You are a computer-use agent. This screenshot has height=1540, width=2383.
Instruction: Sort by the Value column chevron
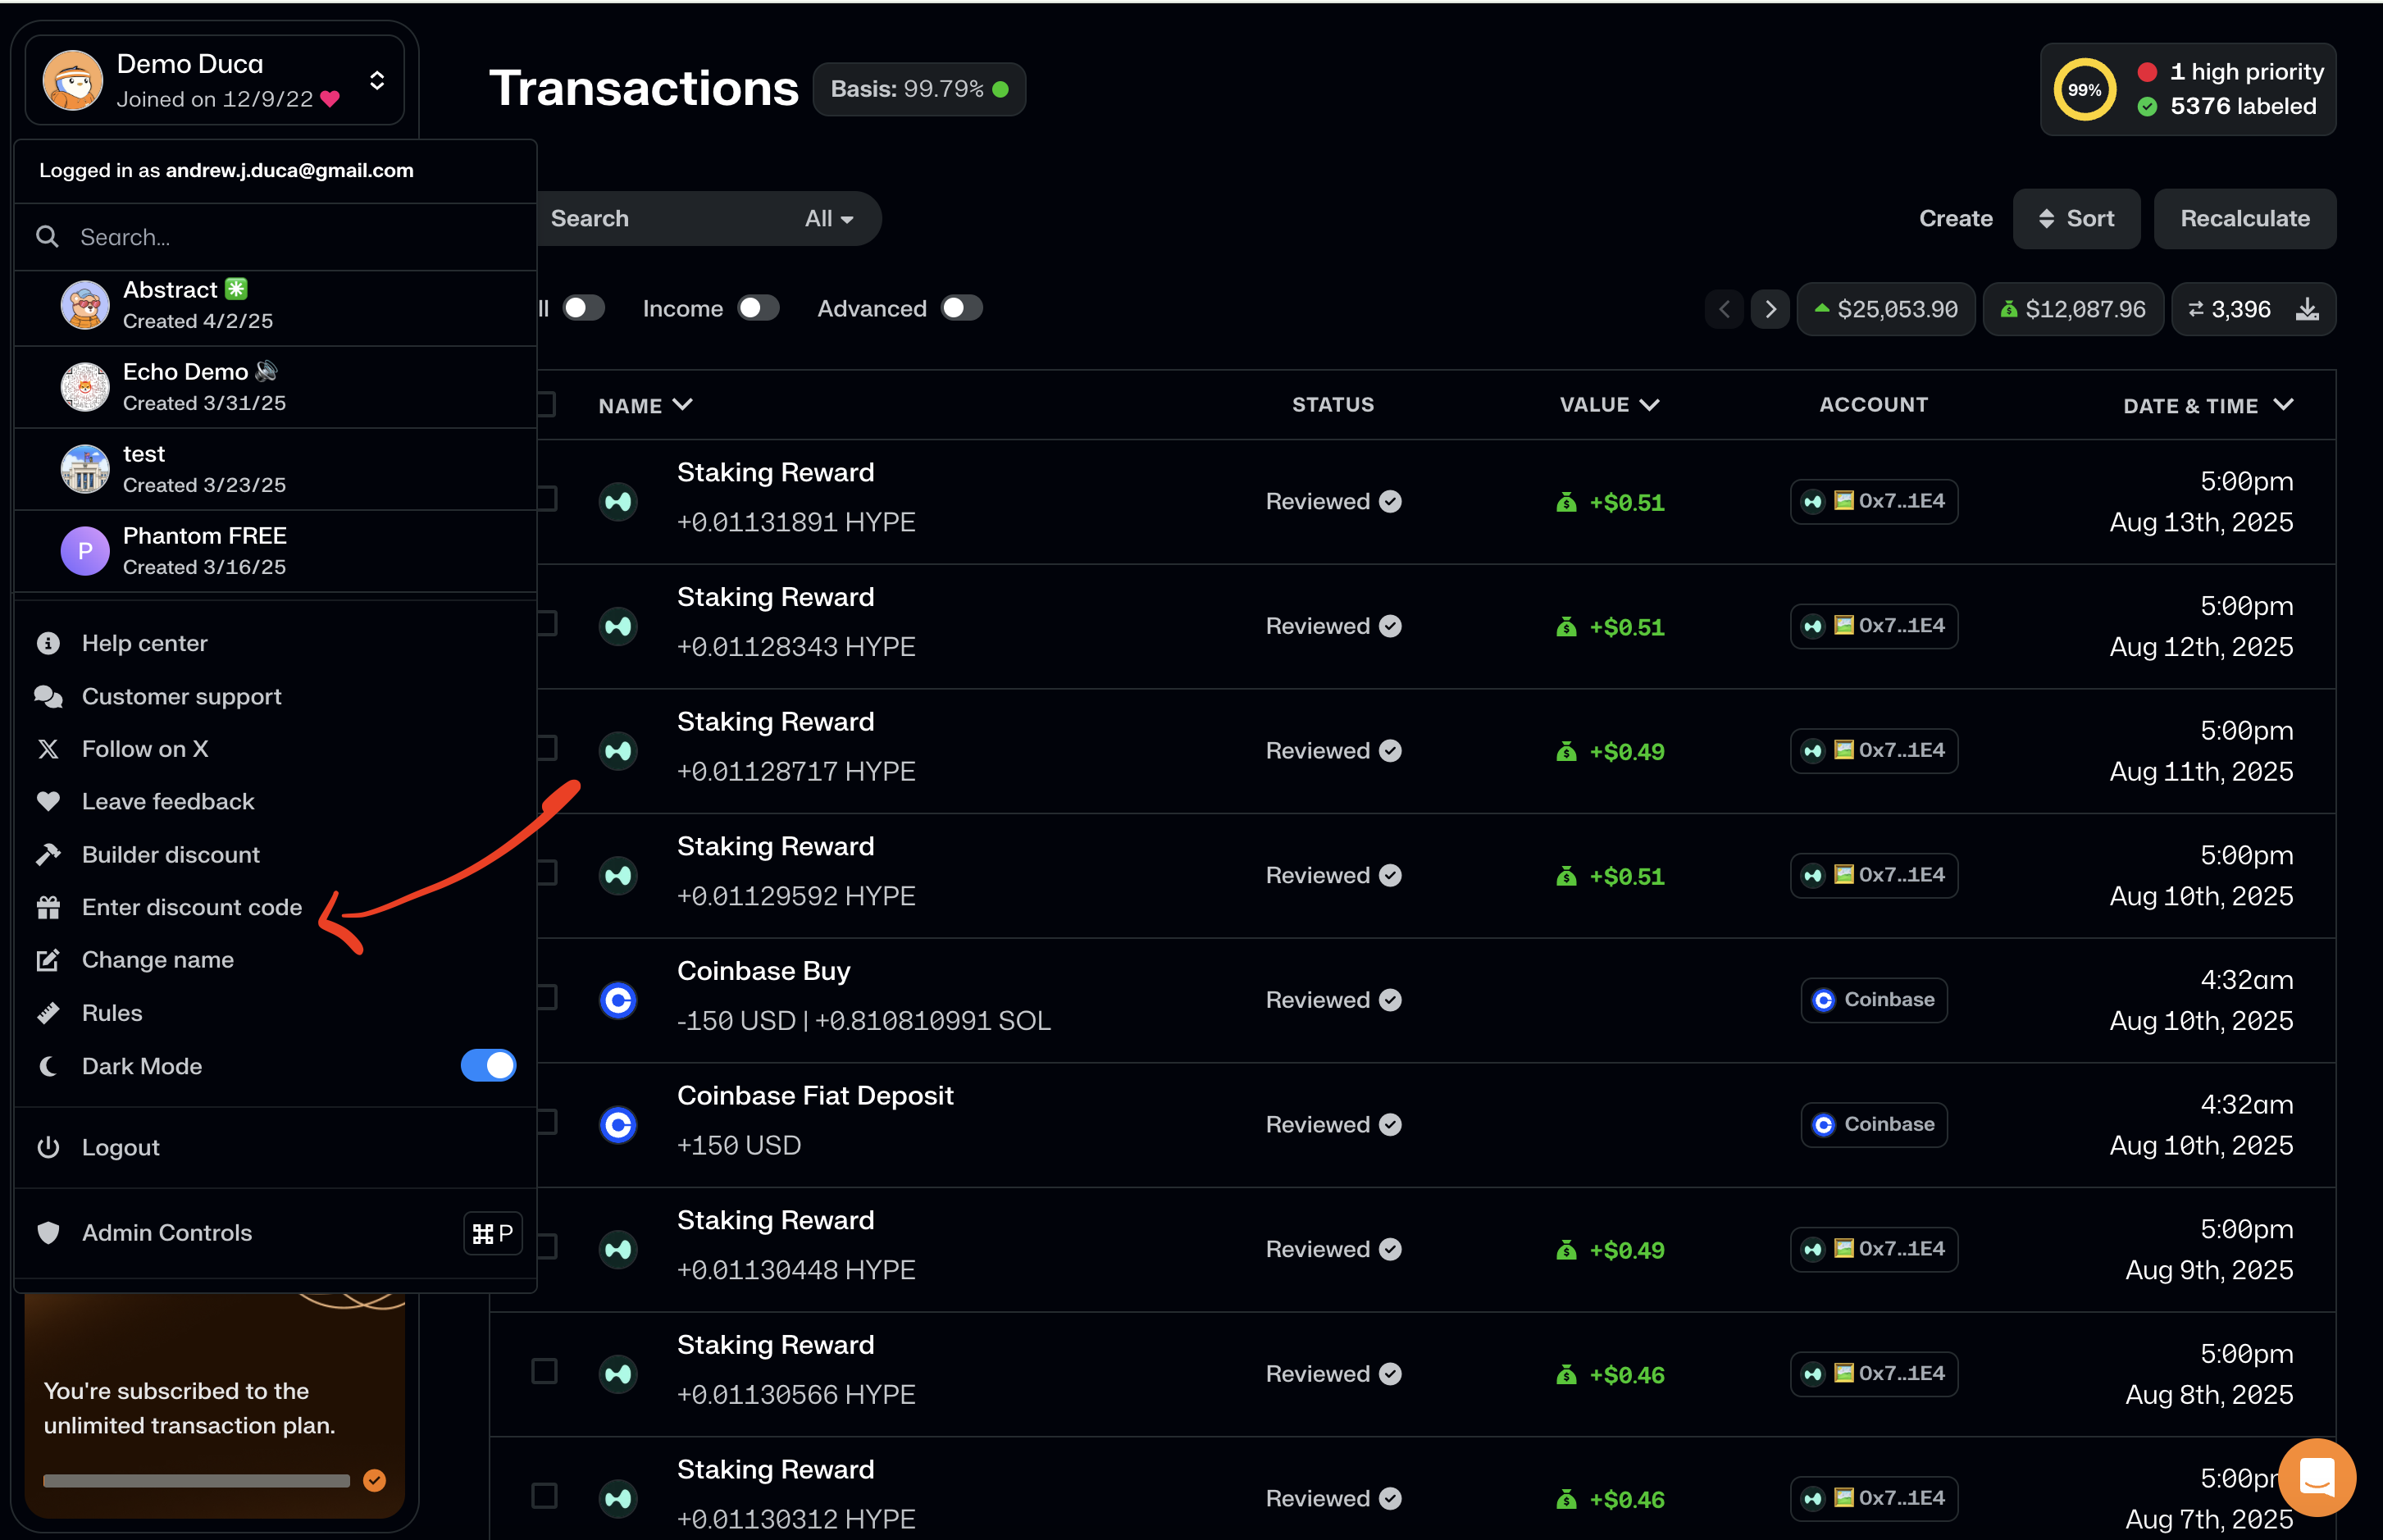pyautogui.click(x=1651, y=405)
